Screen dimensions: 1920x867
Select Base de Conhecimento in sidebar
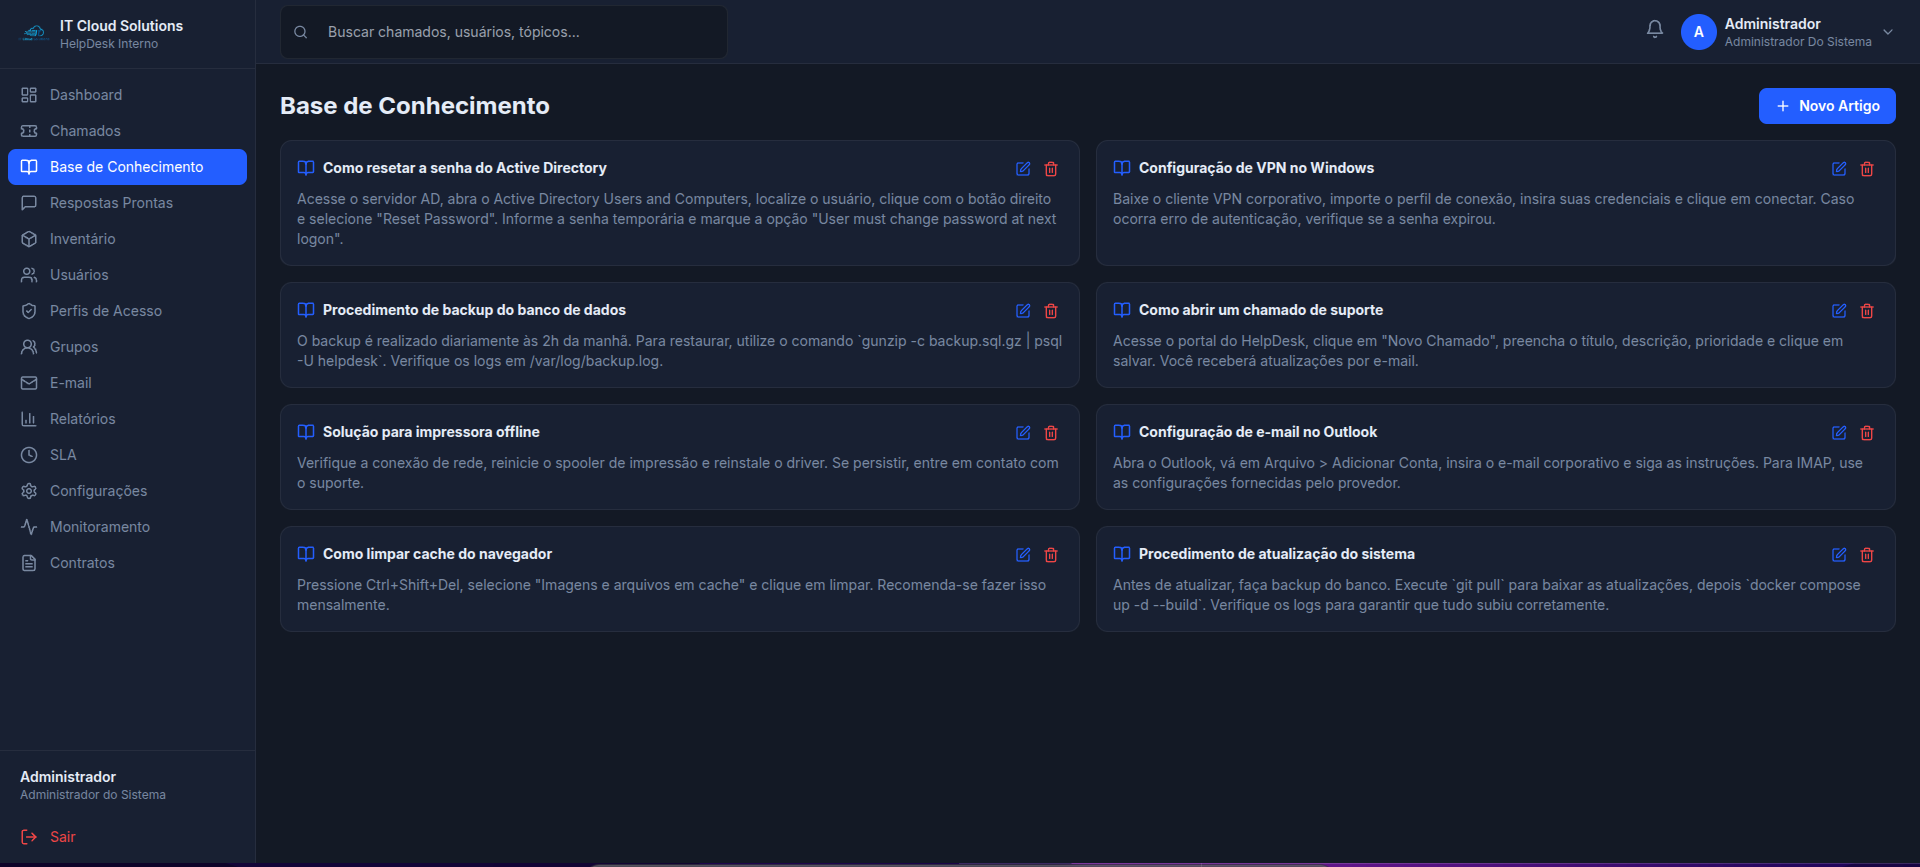[127, 167]
